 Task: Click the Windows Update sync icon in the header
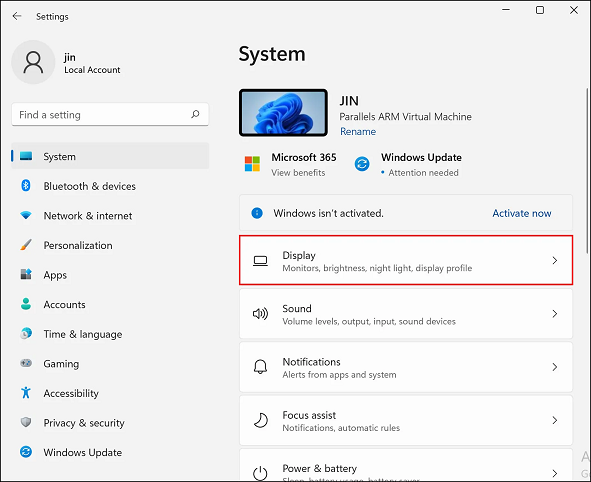(x=362, y=164)
